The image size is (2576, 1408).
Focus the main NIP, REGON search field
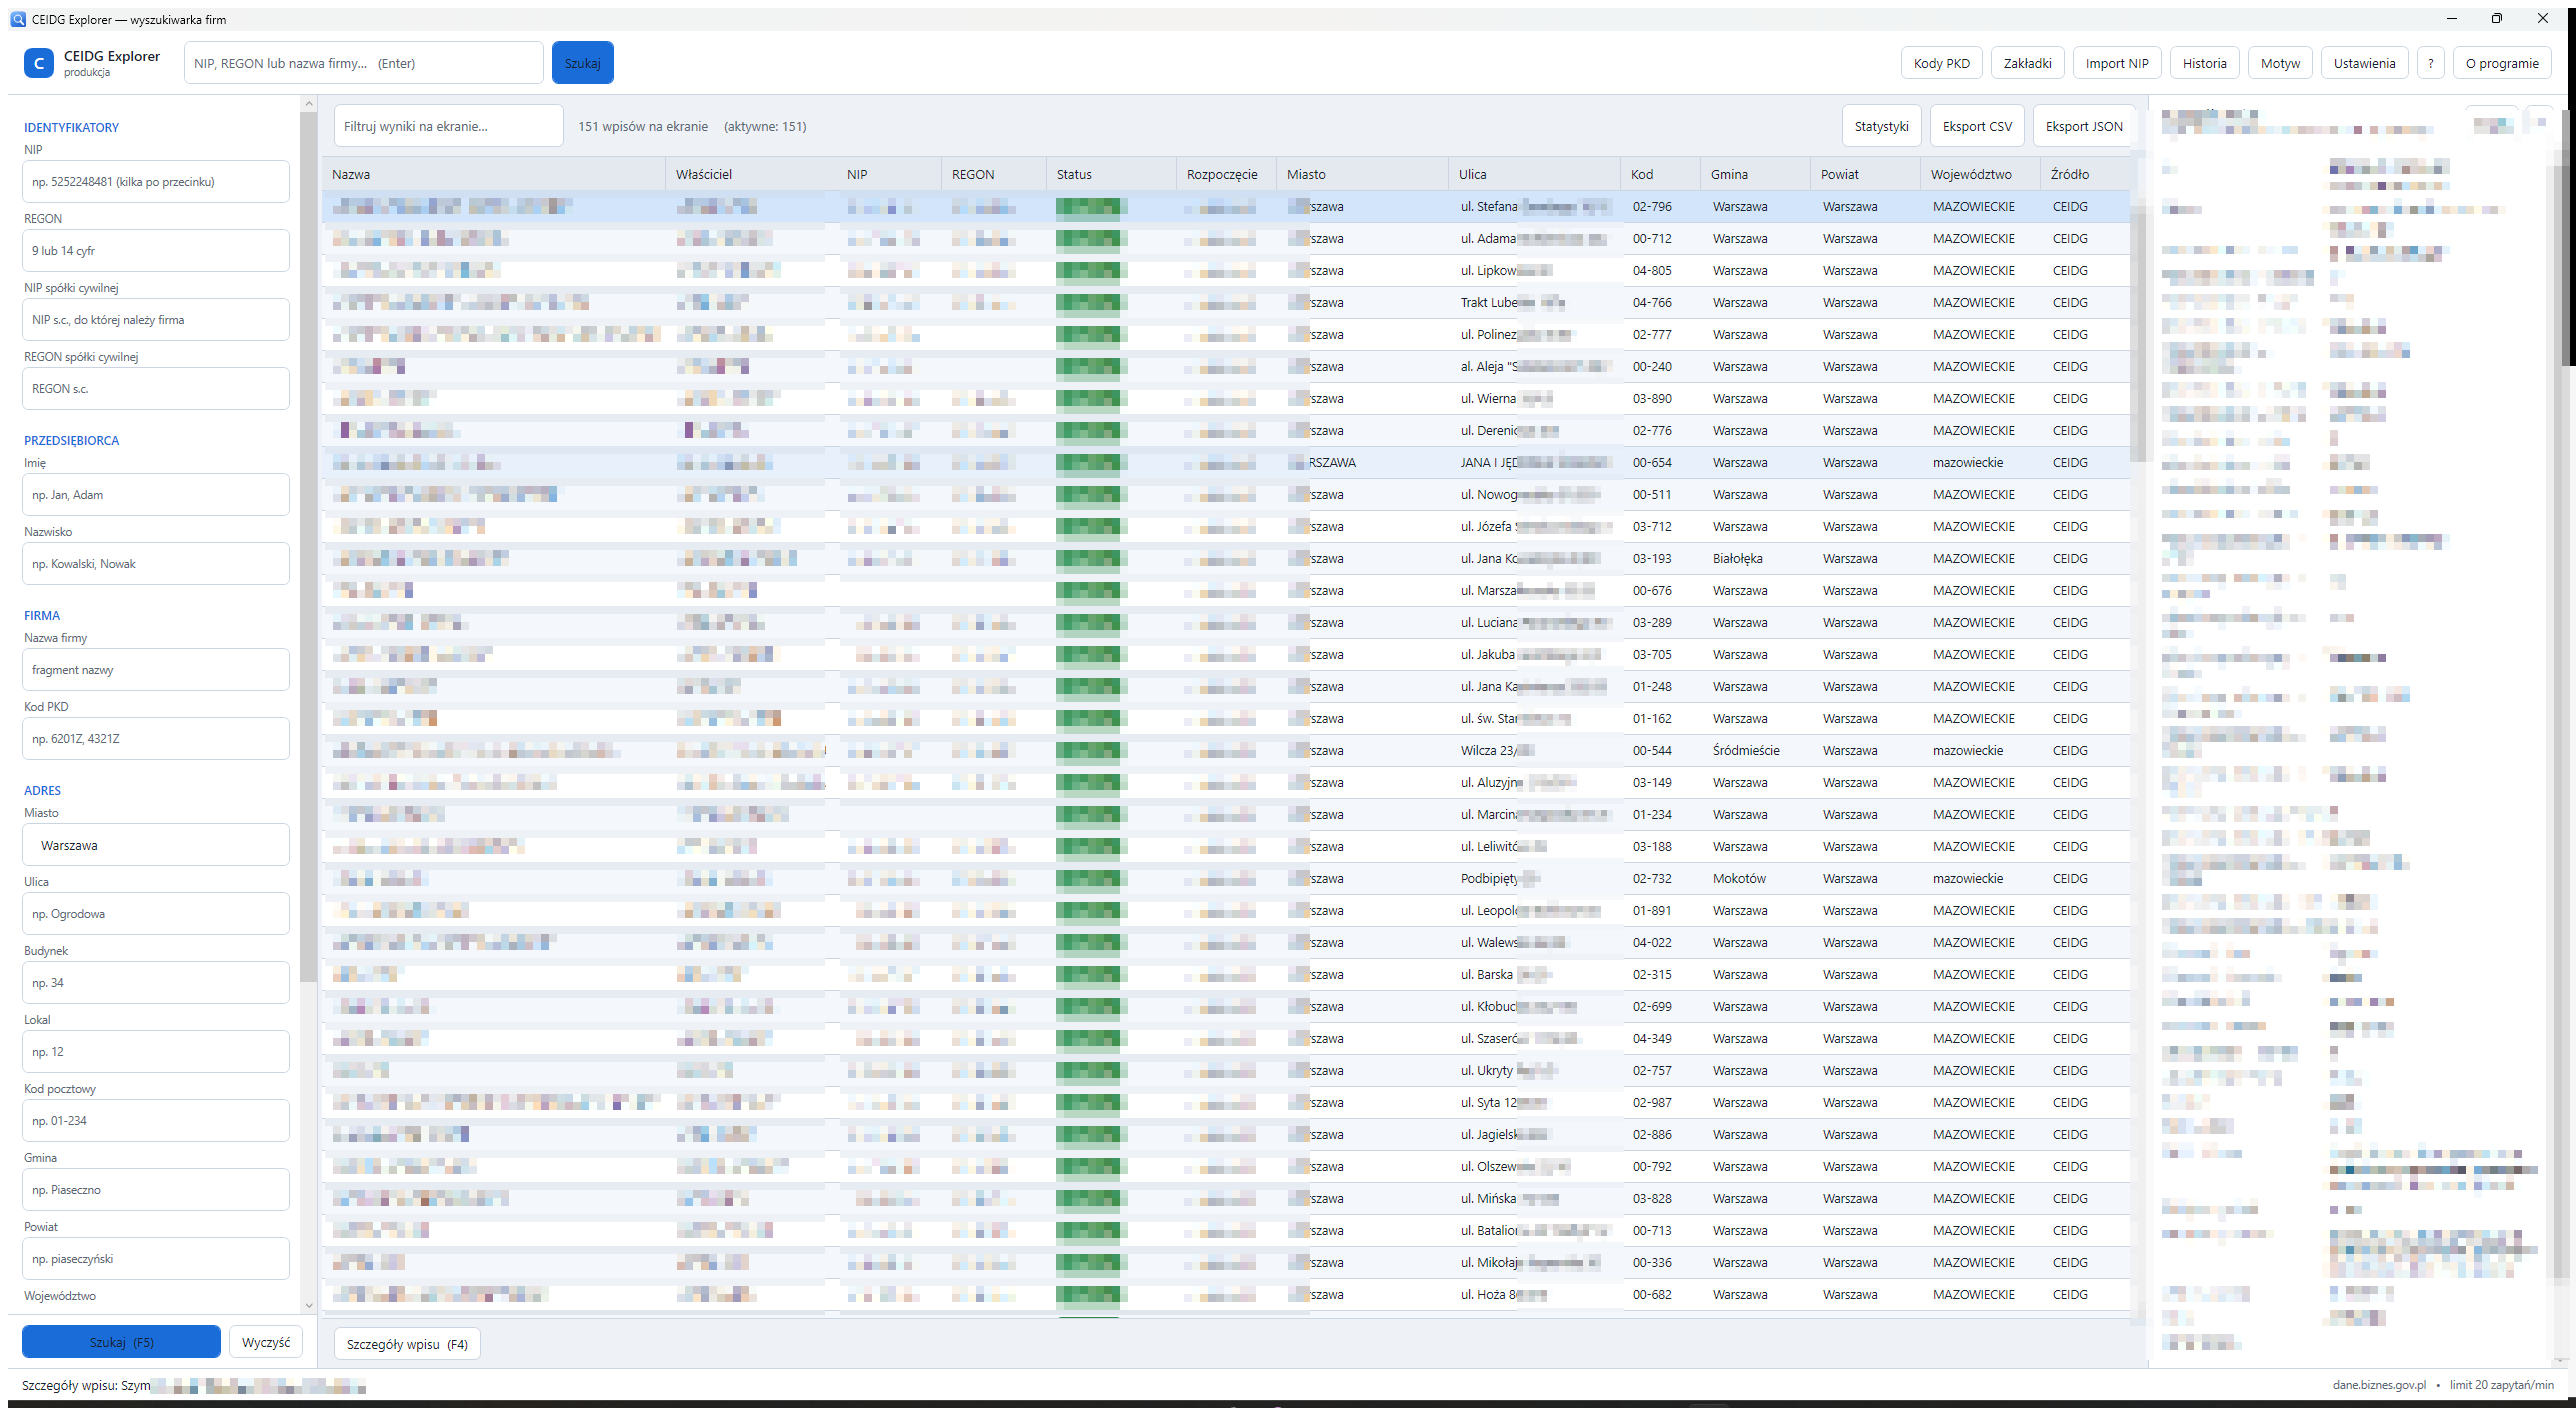[363, 63]
